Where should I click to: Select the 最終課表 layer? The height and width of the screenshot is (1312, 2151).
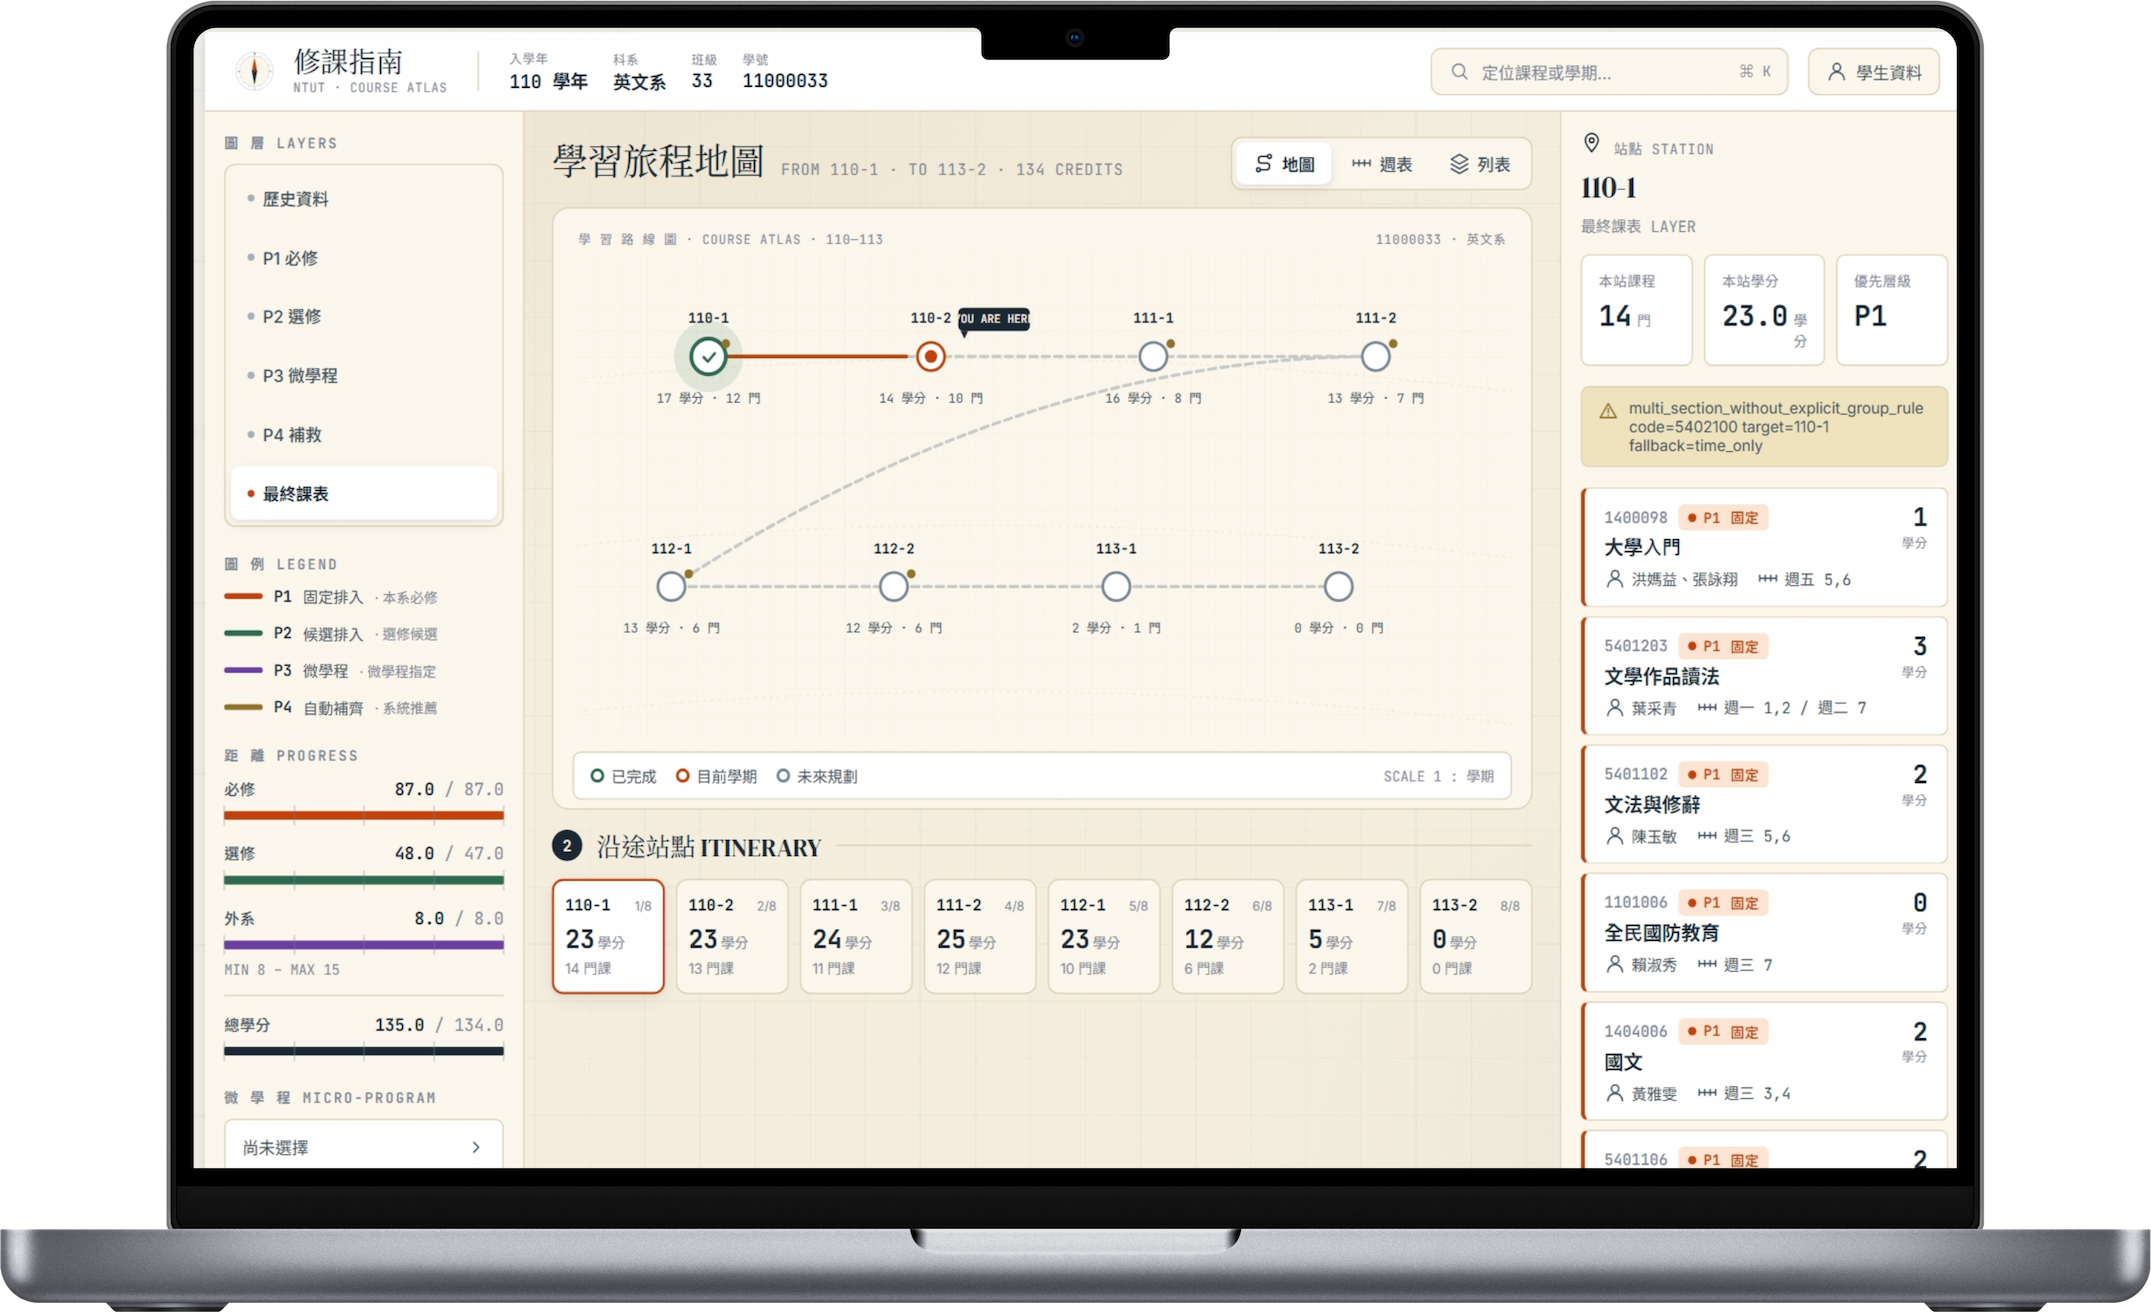(364, 493)
